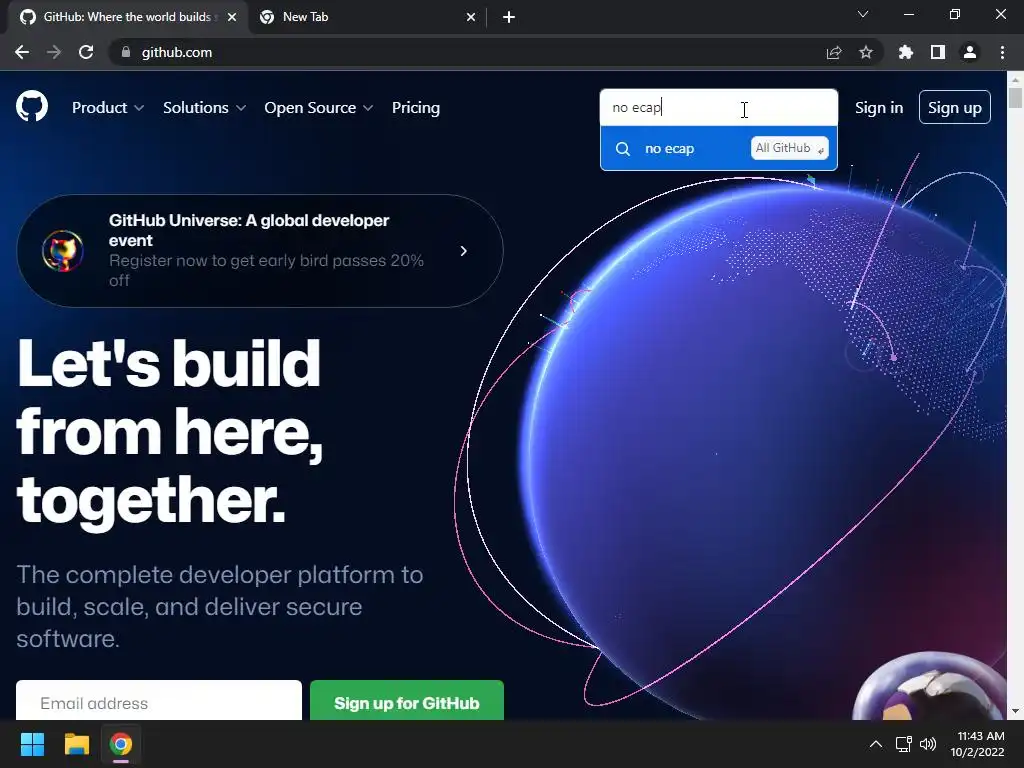1024x768 pixels.
Task: Open network status tray icon
Action: pyautogui.click(x=904, y=744)
